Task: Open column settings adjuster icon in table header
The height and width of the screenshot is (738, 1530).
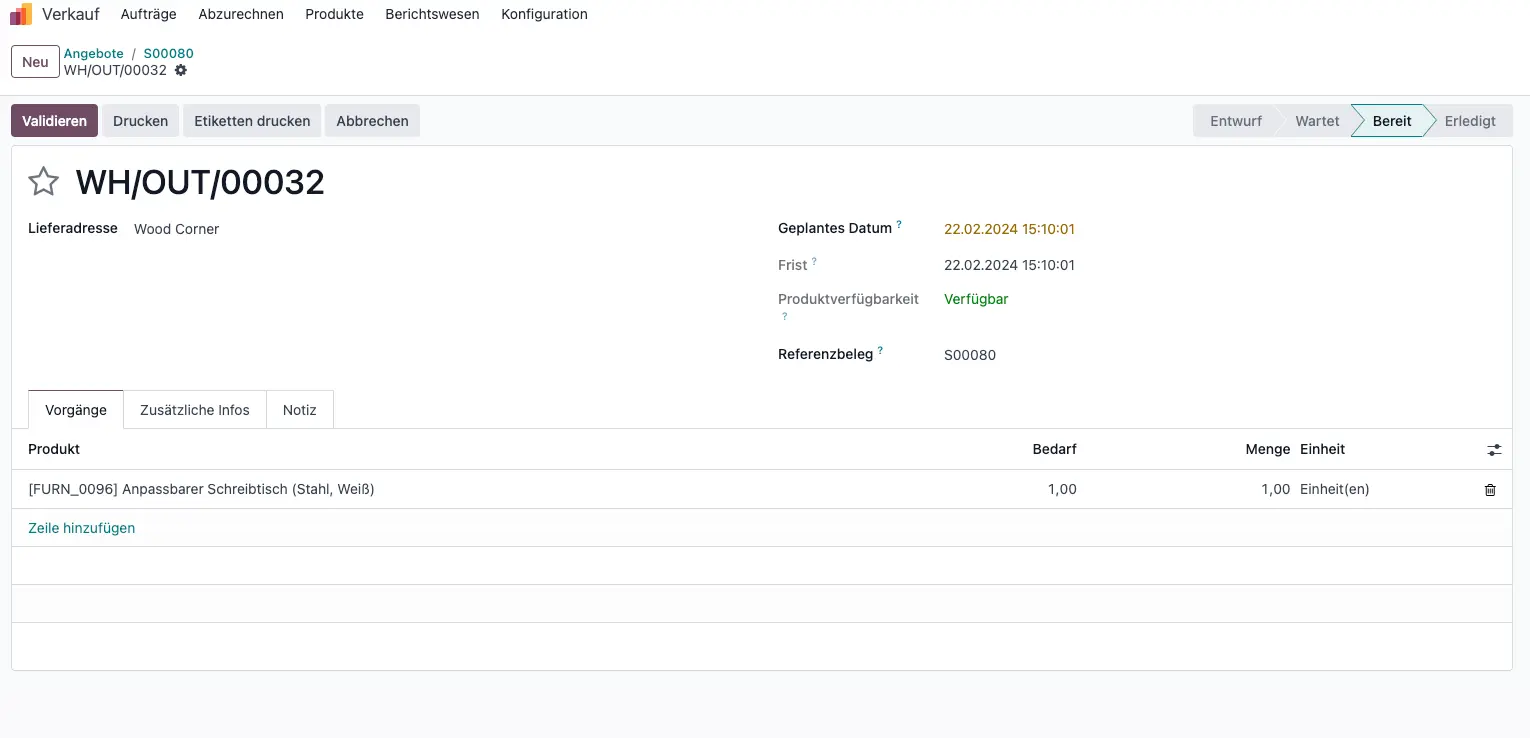Action: (1494, 450)
